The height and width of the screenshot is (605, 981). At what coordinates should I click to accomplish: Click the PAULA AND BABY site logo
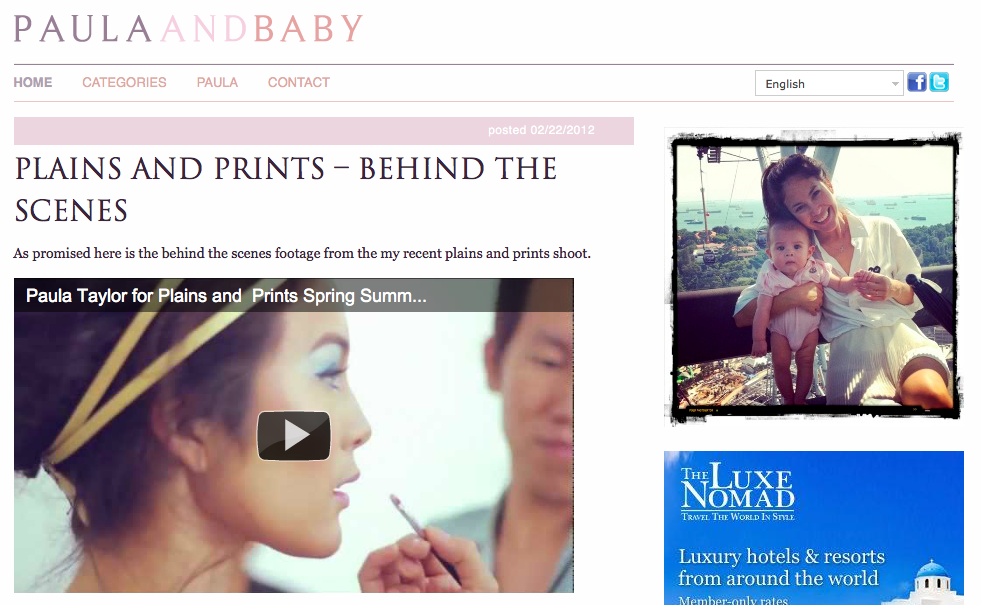188,29
